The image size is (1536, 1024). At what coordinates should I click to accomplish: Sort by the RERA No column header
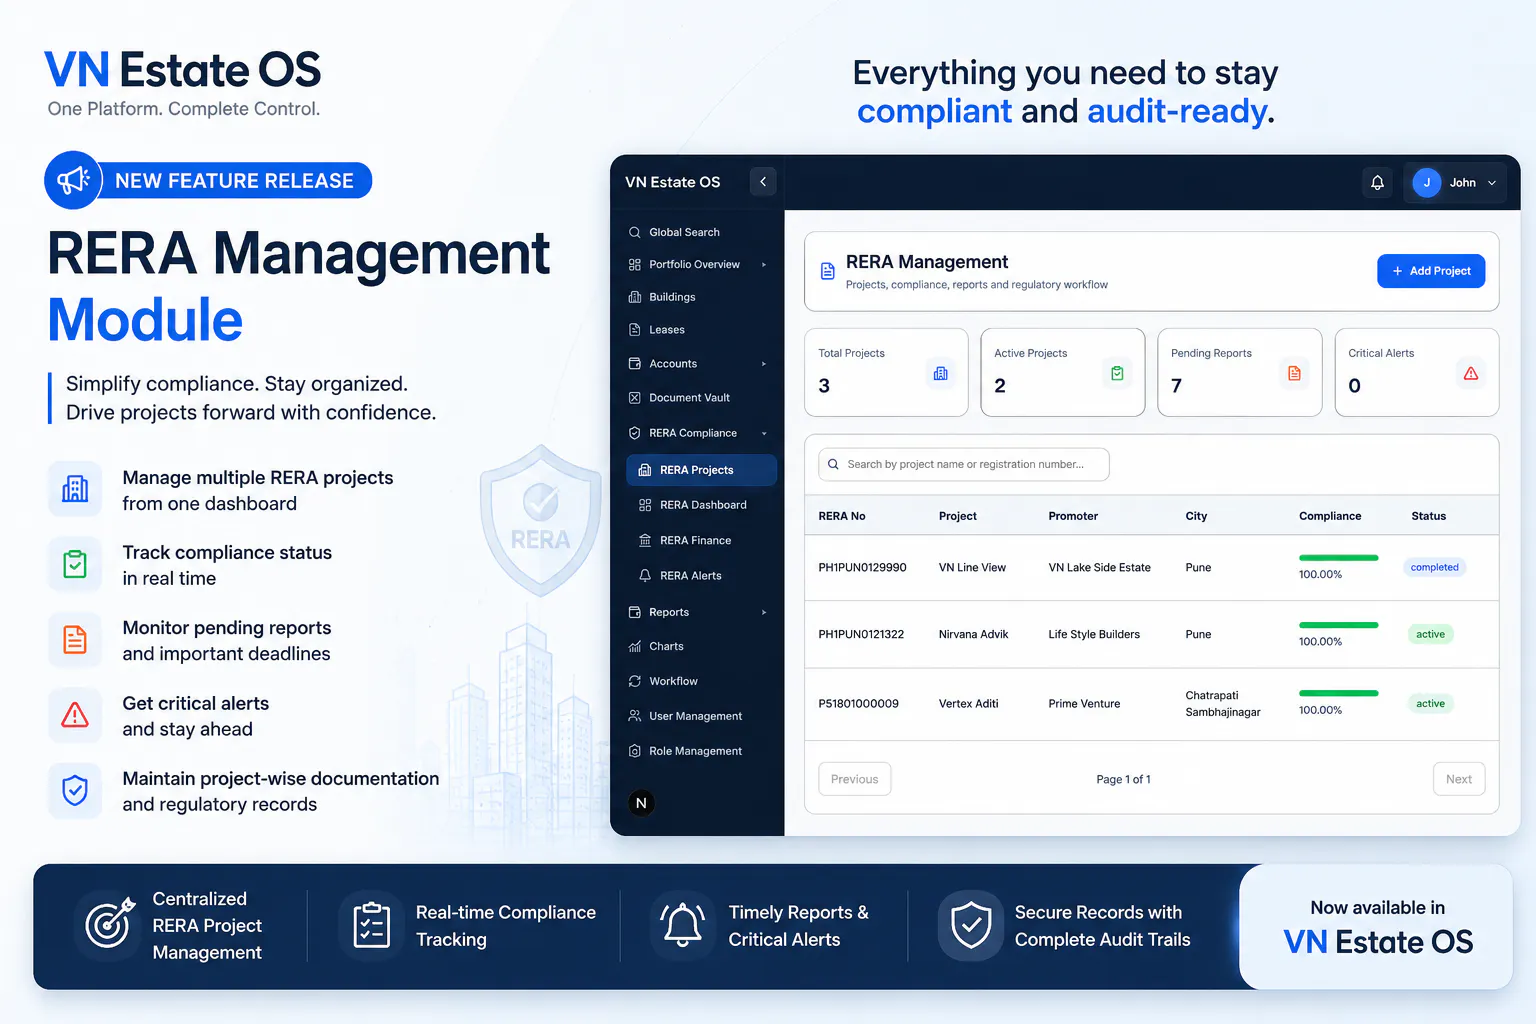point(842,516)
